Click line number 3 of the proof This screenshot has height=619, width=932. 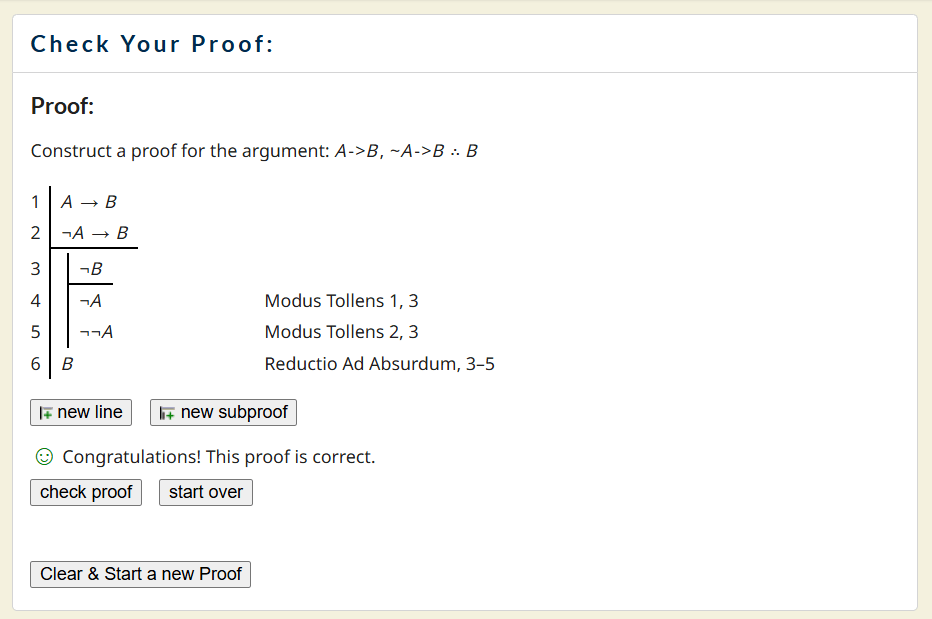(x=36, y=269)
